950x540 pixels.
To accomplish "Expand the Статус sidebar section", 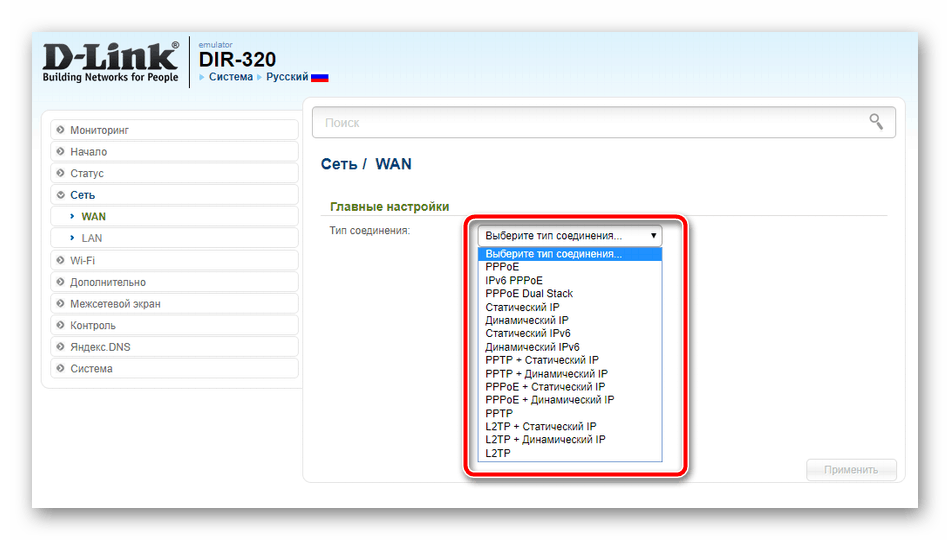I will tap(174, 173).
